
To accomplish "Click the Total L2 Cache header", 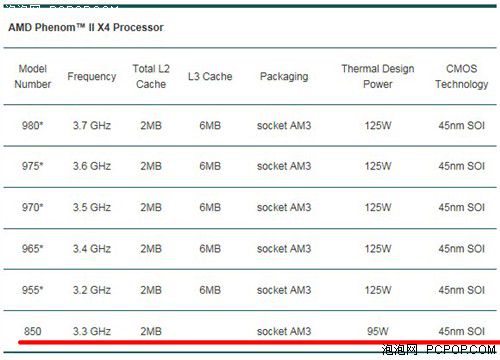I will 151,76.
